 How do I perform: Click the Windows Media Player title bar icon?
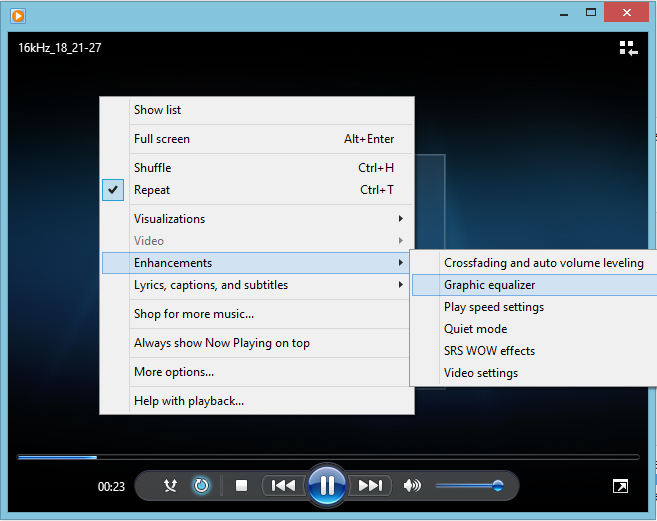click(18, 16)
